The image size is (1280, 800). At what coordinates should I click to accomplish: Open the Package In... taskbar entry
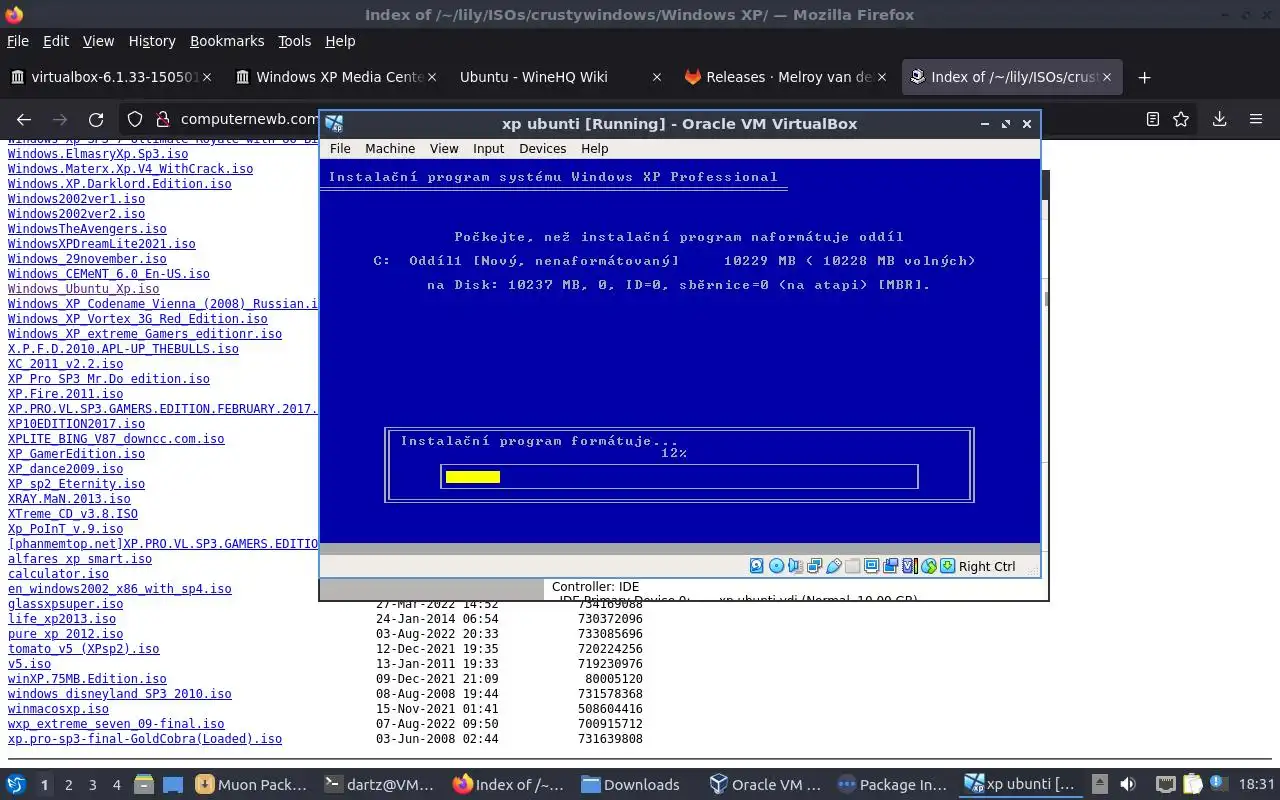pos(894,784)
